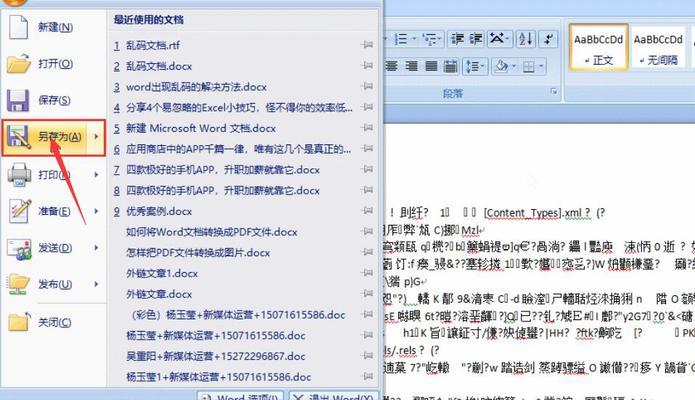Pin 外链文章1.docx to recent list
Image resolution: width=695 pixels, height=400 pixels.
367,273
